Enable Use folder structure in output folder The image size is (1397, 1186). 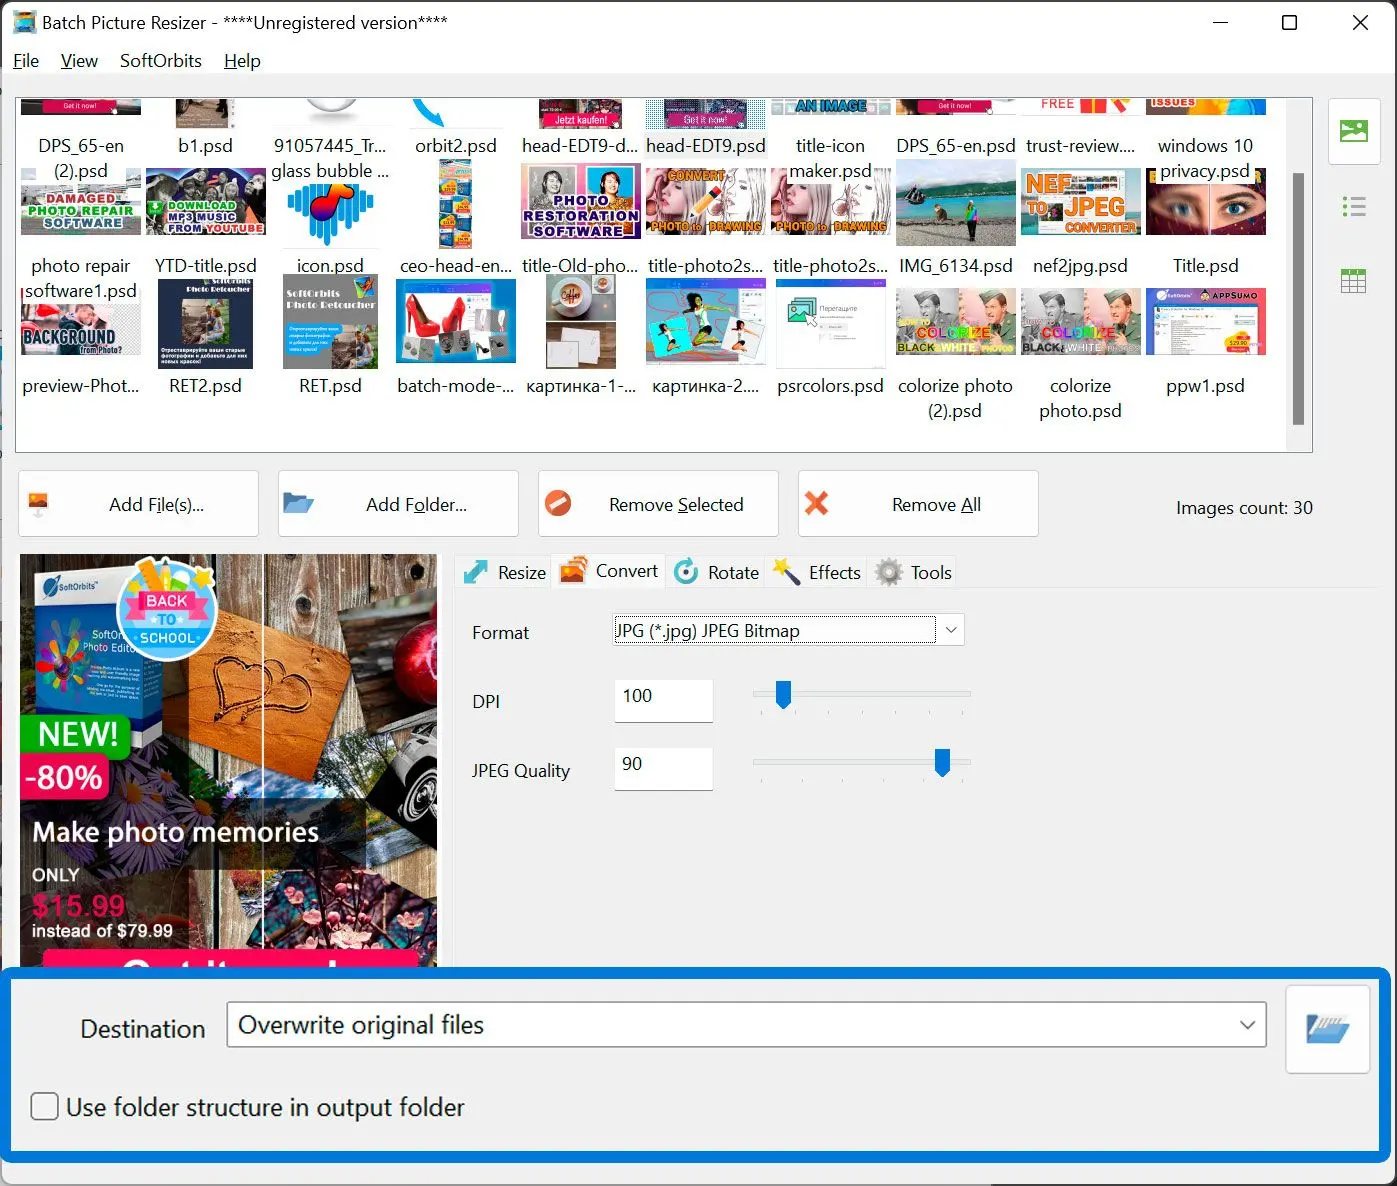[x=44, y=1107]
